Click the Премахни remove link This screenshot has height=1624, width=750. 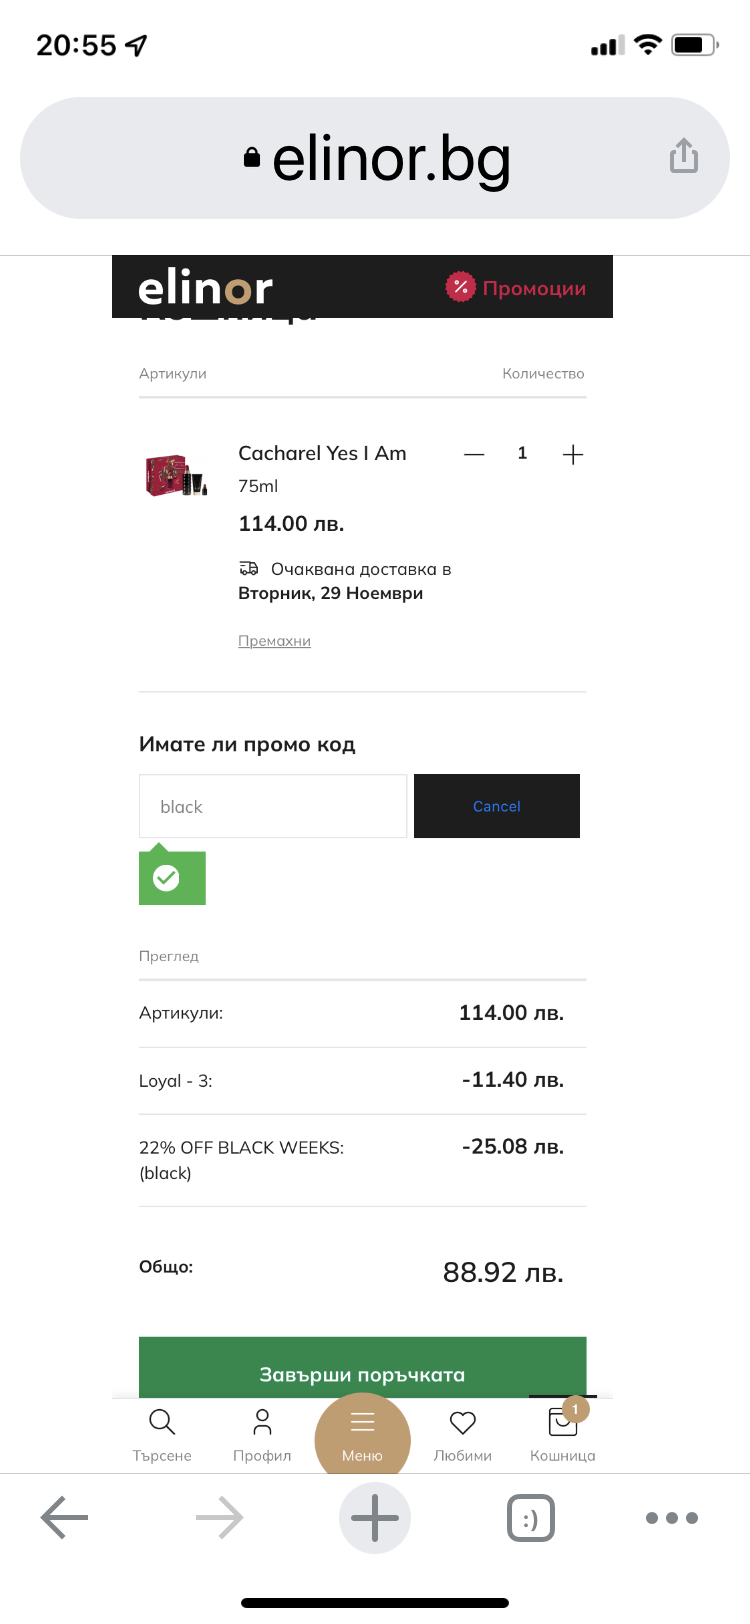tap(274, 641)
